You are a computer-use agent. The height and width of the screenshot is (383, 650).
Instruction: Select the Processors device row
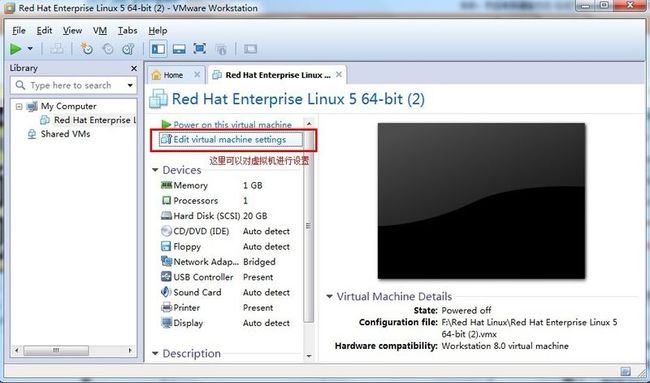[x=227, y=201]
